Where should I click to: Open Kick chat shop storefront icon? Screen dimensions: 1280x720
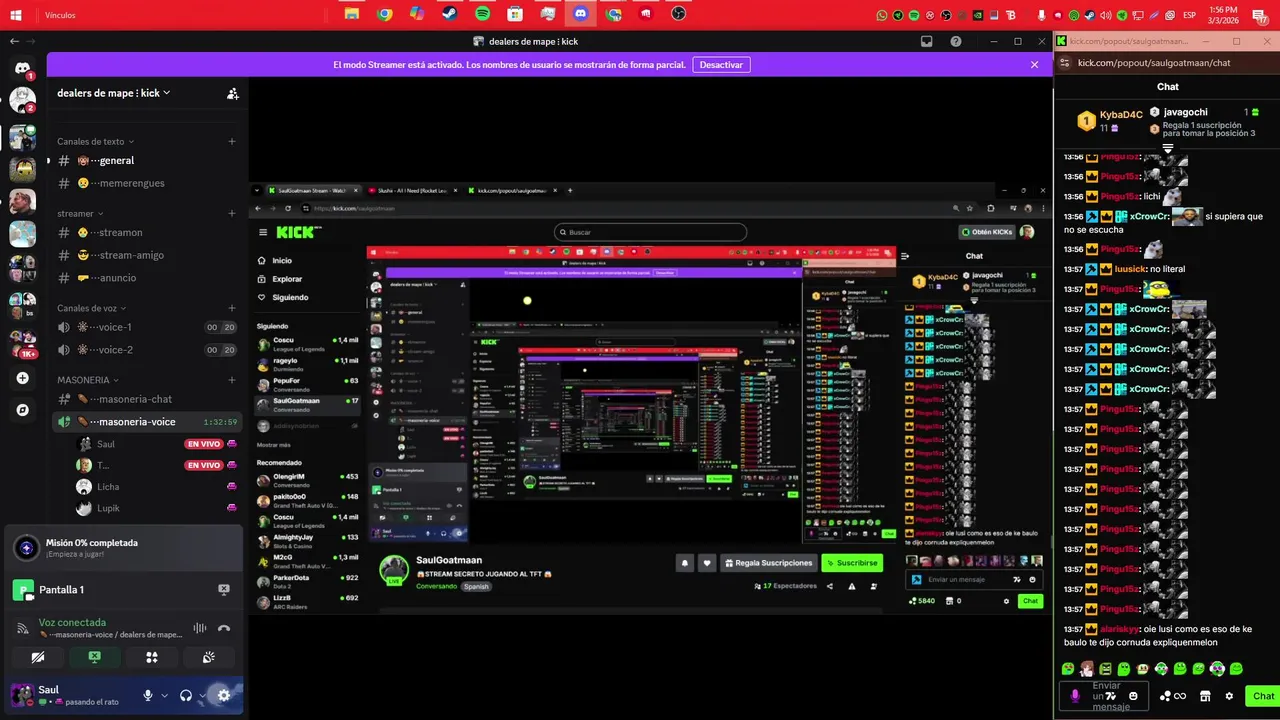1205,696
